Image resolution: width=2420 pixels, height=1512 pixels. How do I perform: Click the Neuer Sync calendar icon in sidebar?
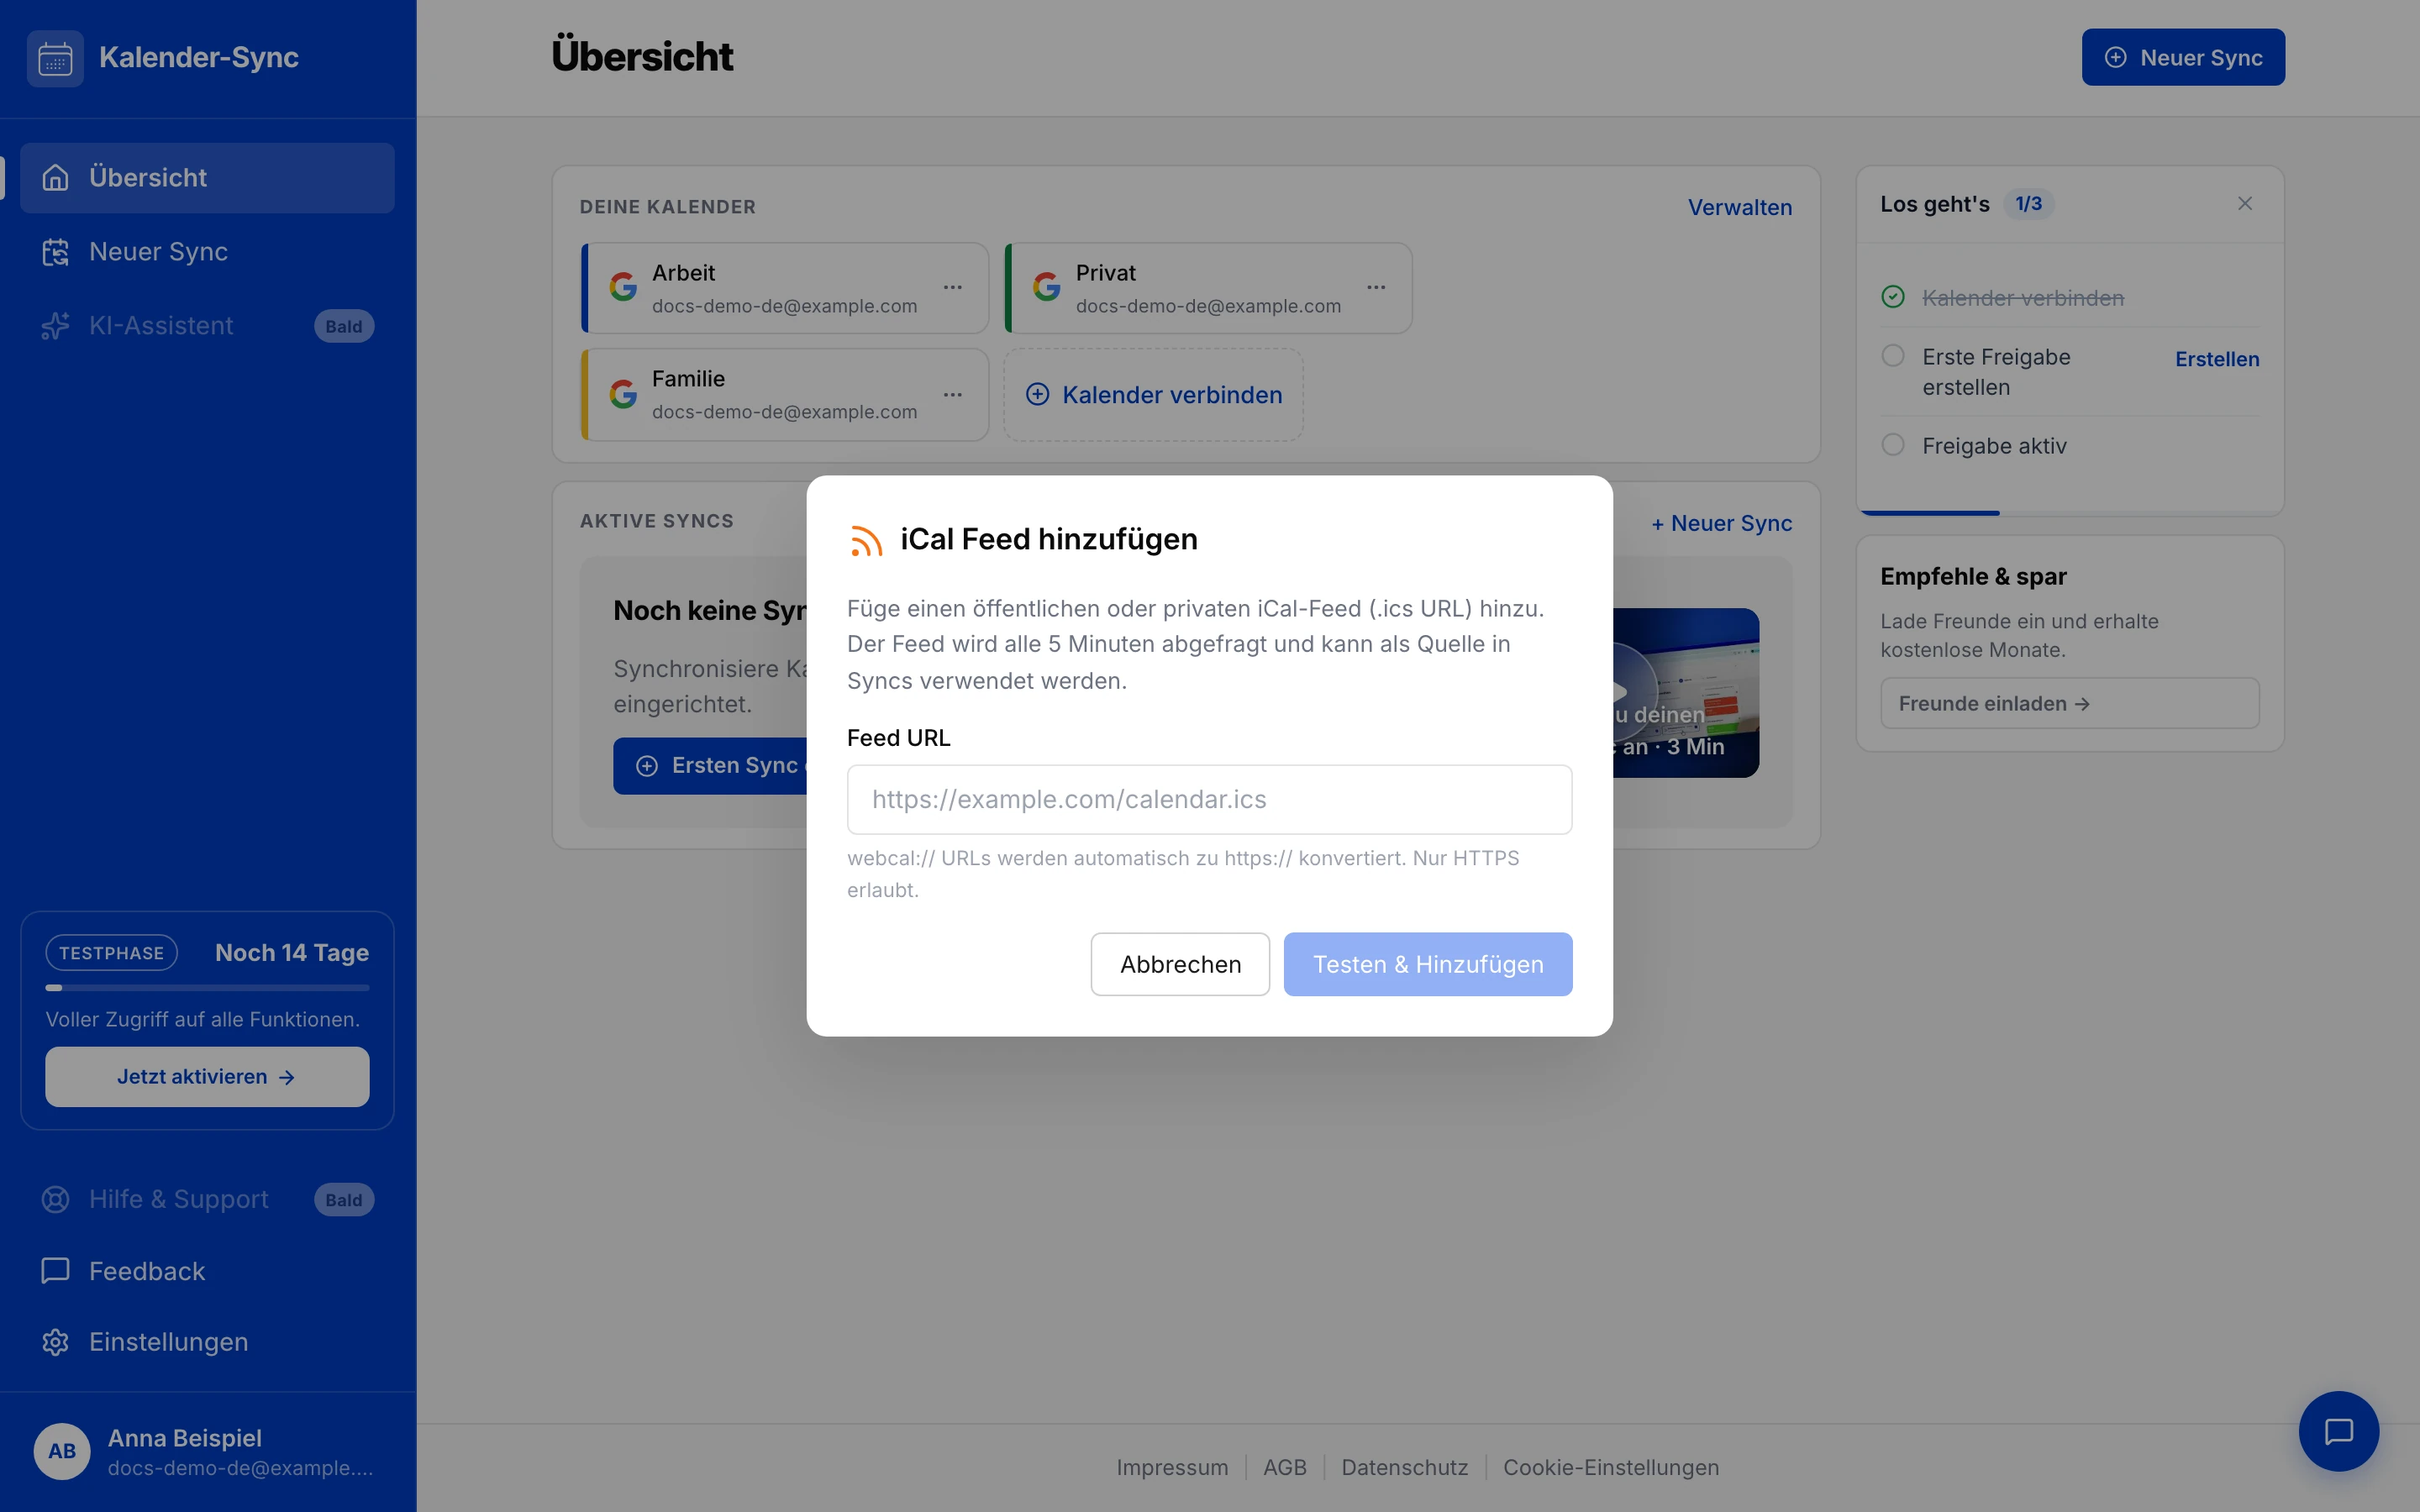point(55,251)
